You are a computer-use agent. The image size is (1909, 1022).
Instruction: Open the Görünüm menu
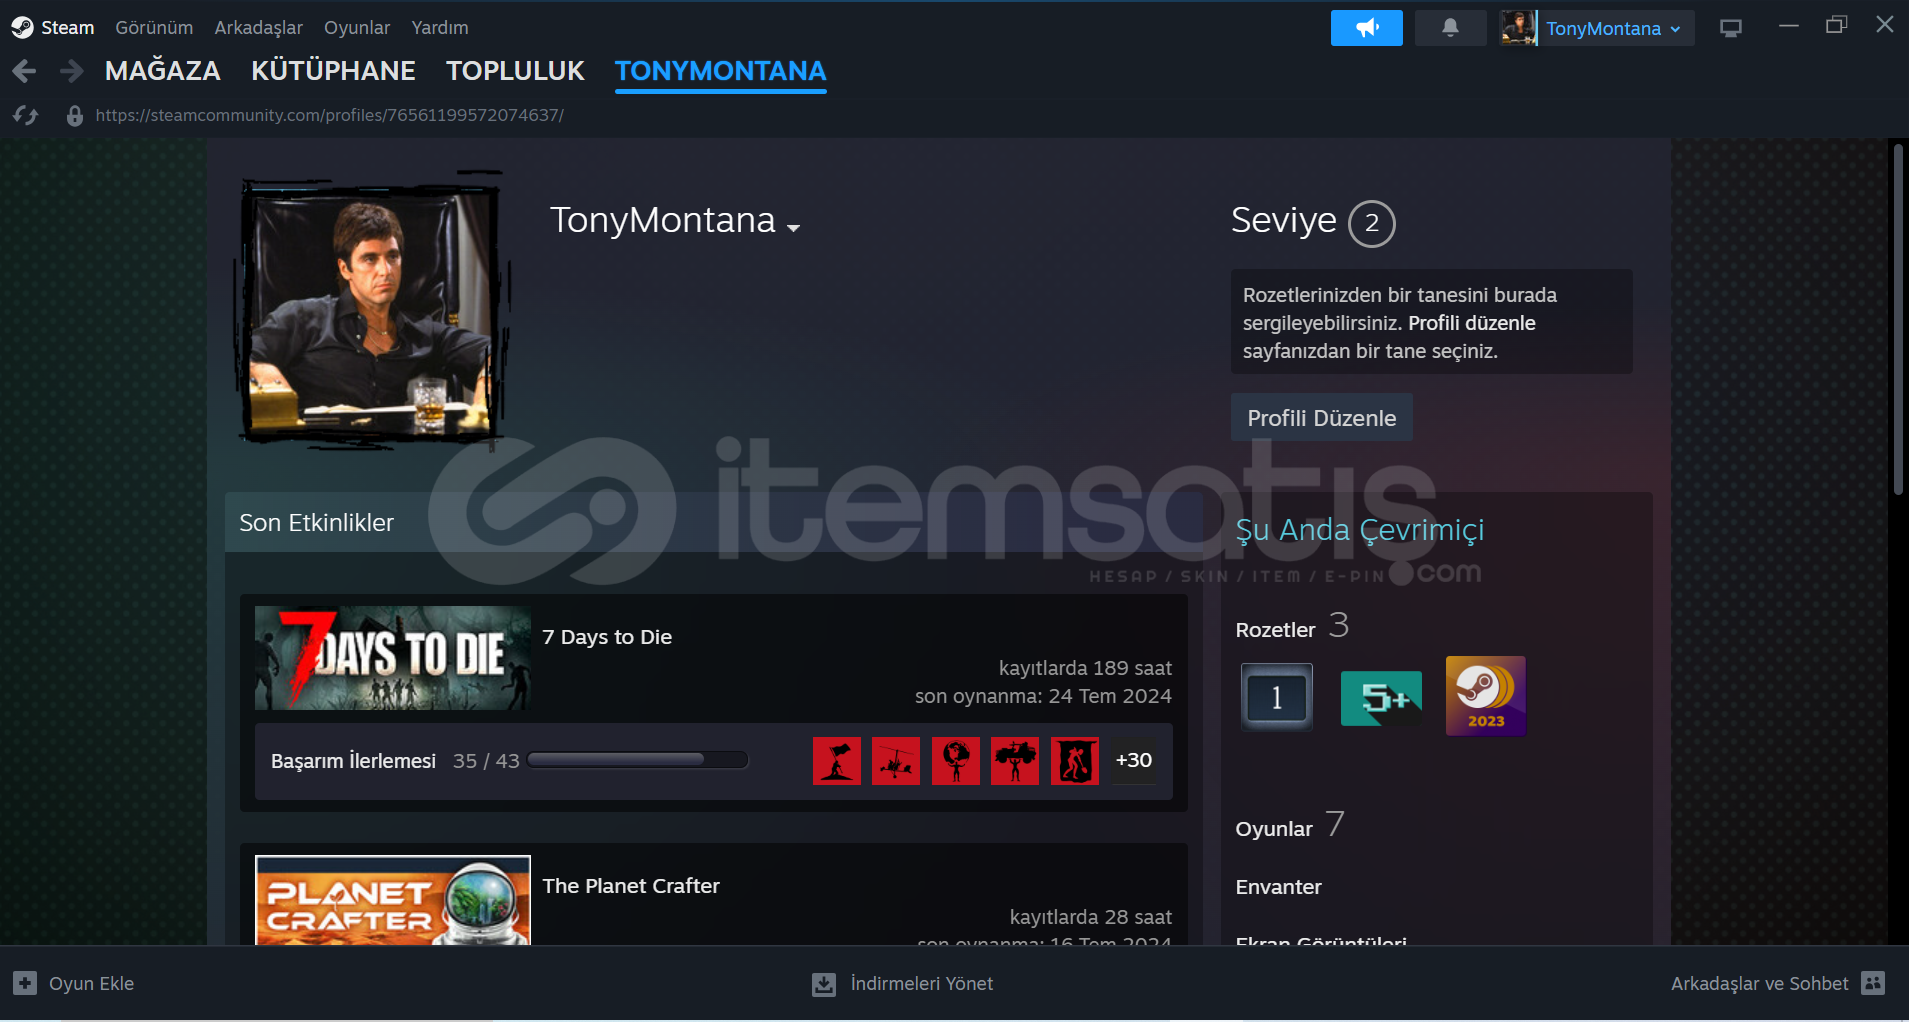pos(154,28)
